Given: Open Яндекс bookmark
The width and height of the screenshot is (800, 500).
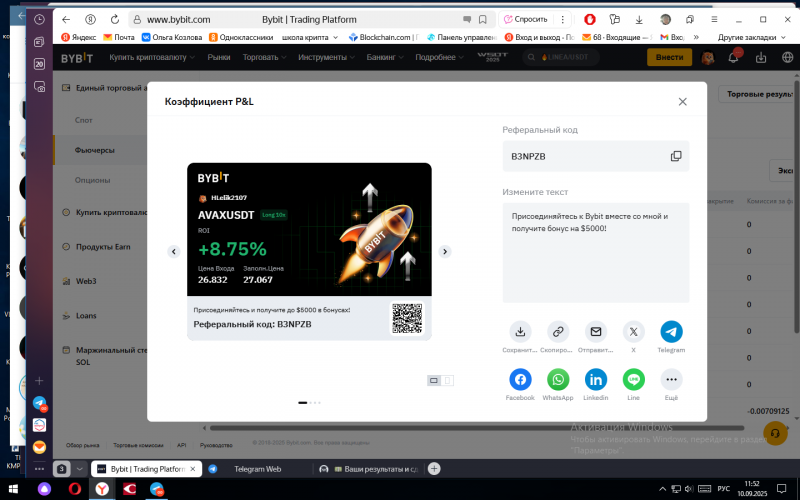Looking at the screenshot, I should pyautogui.click(x=79, y=37).
